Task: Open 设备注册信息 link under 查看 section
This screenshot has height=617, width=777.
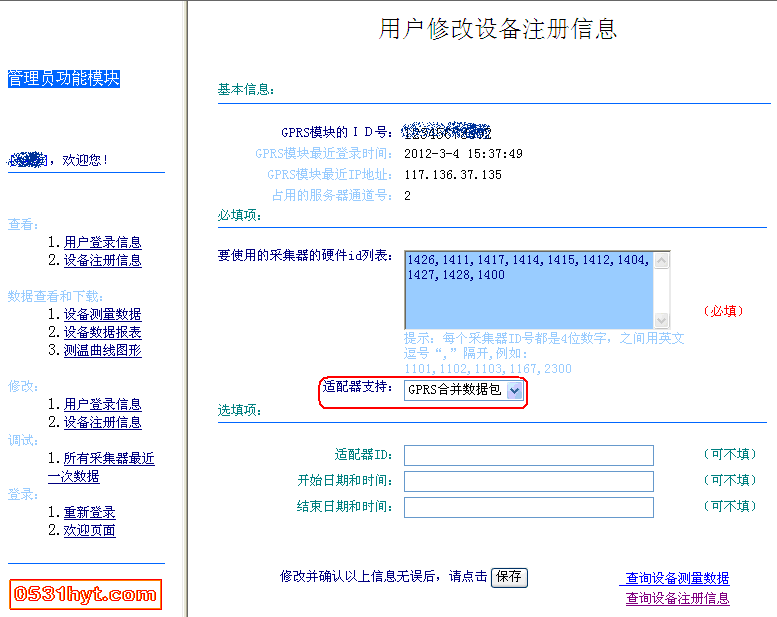Action: coord(102,260)
